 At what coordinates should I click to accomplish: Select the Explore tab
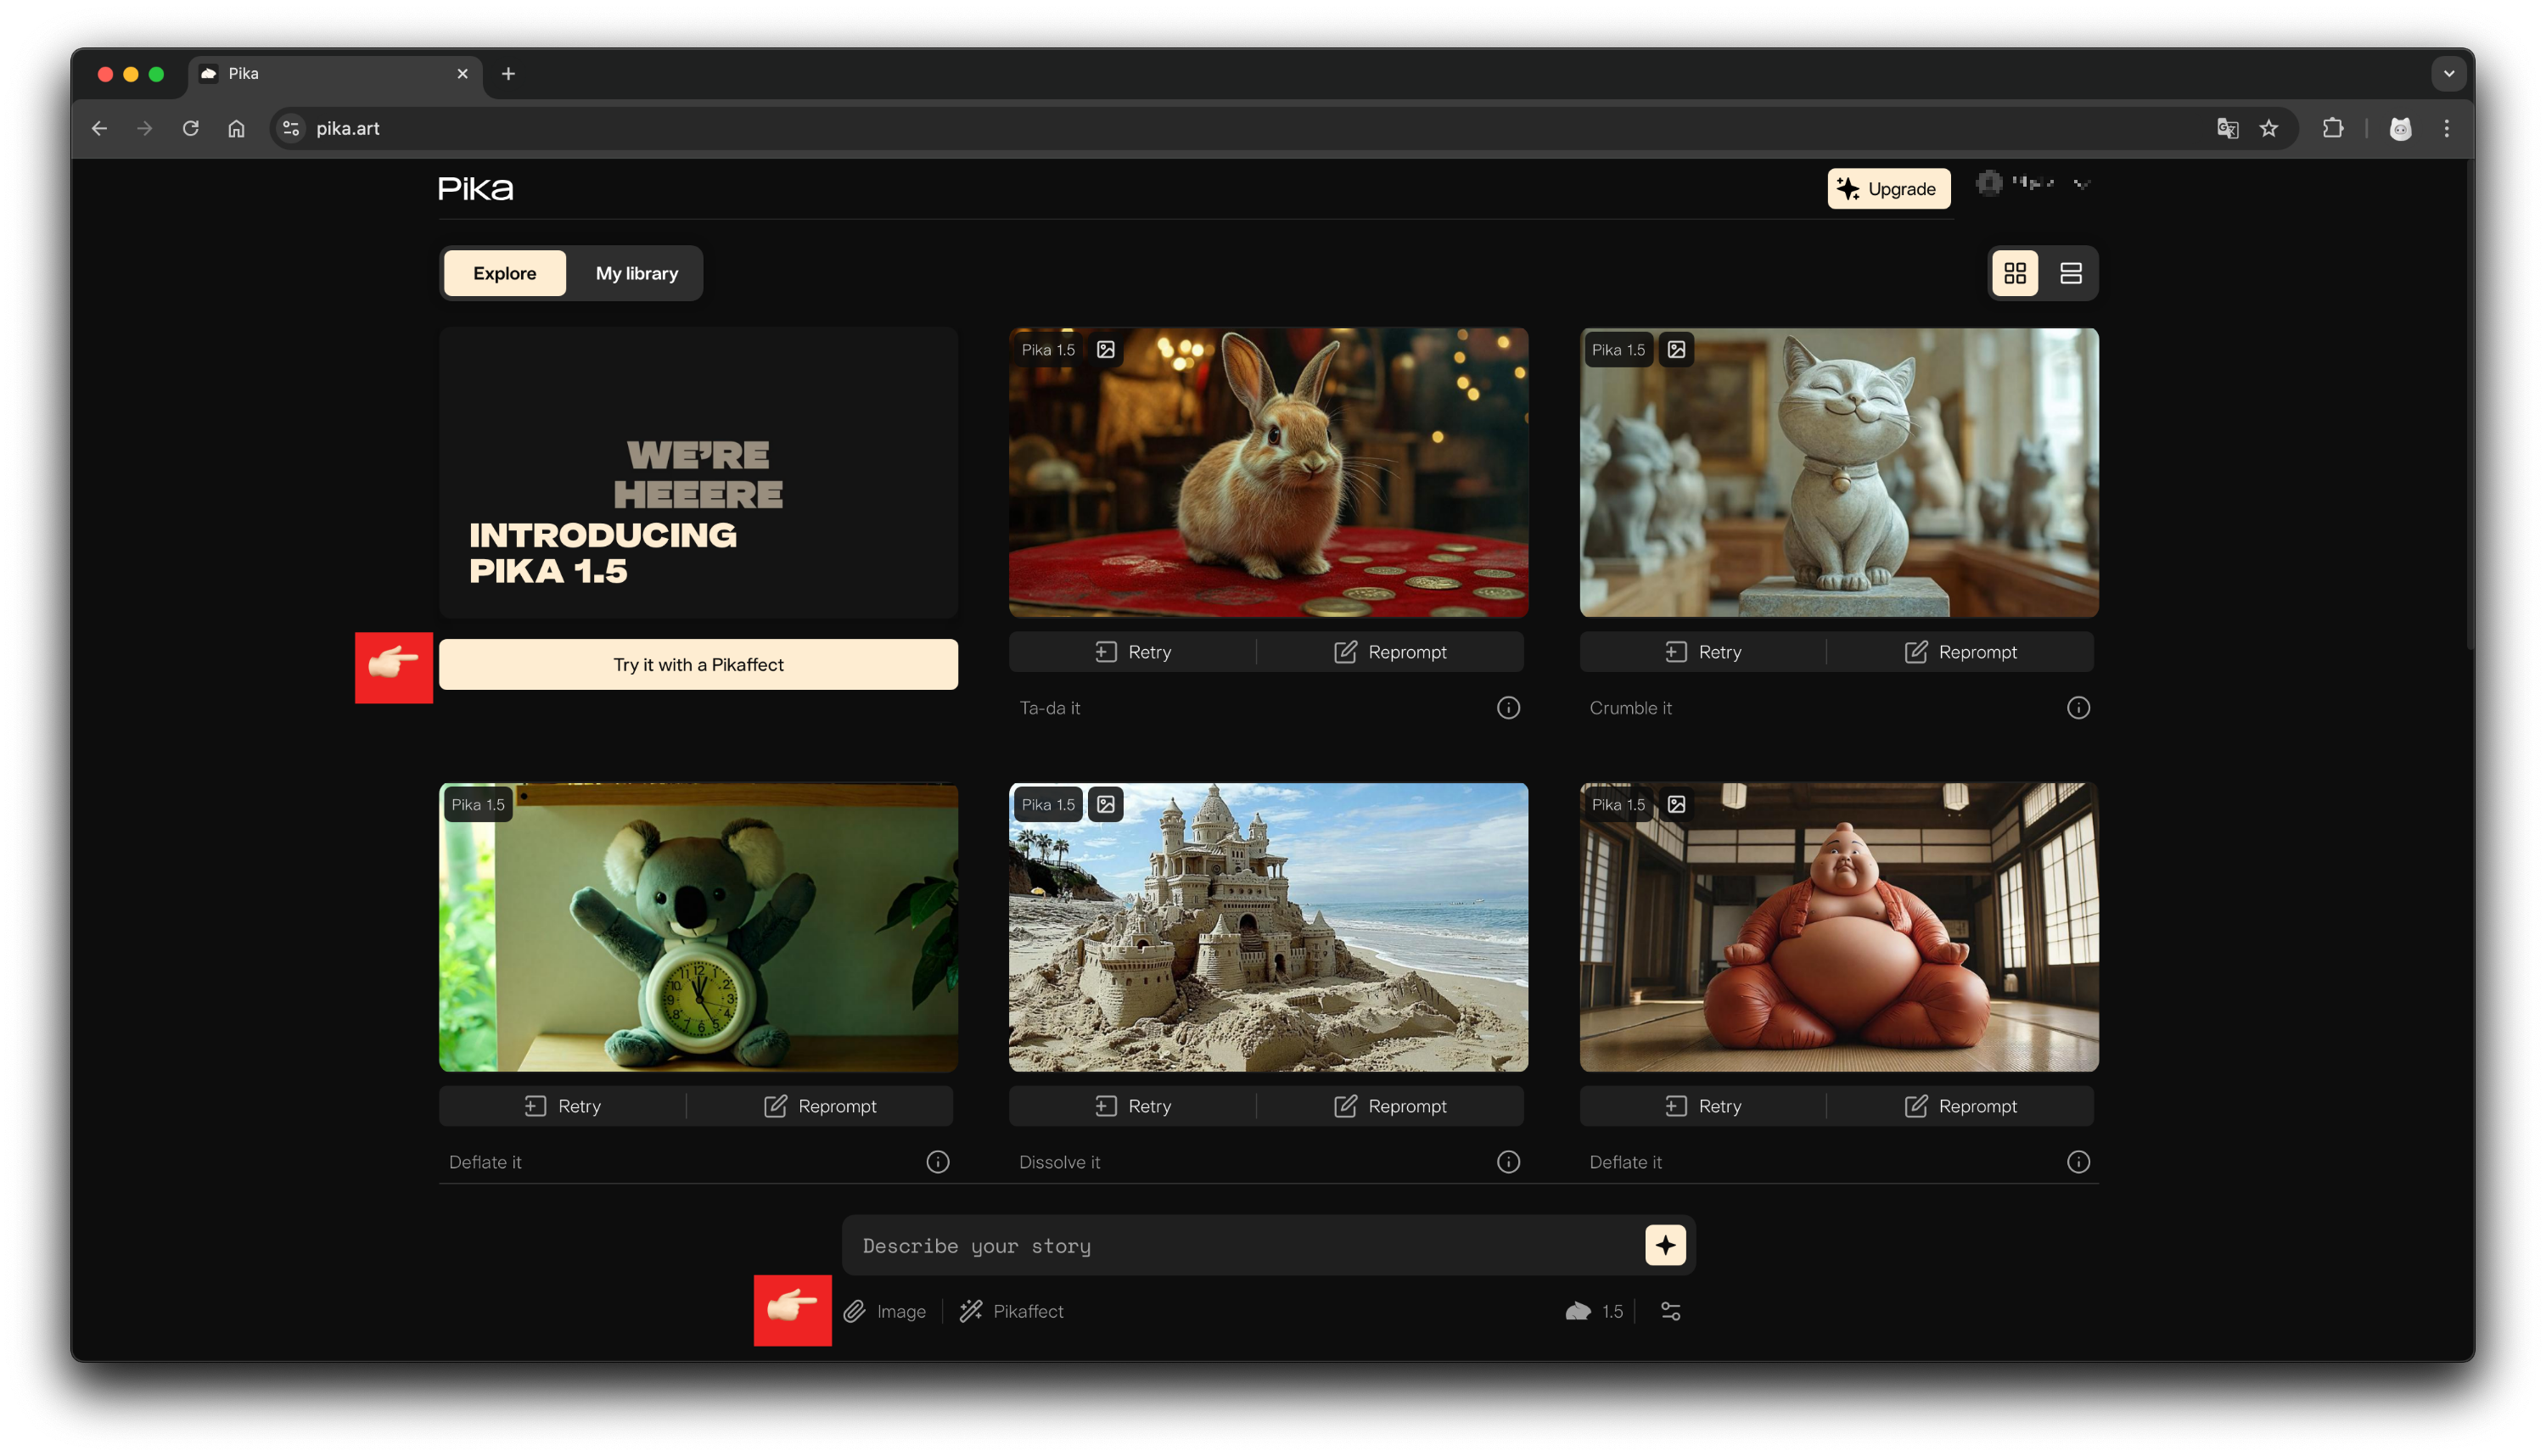pyautogui.click(x=504, y=273)
